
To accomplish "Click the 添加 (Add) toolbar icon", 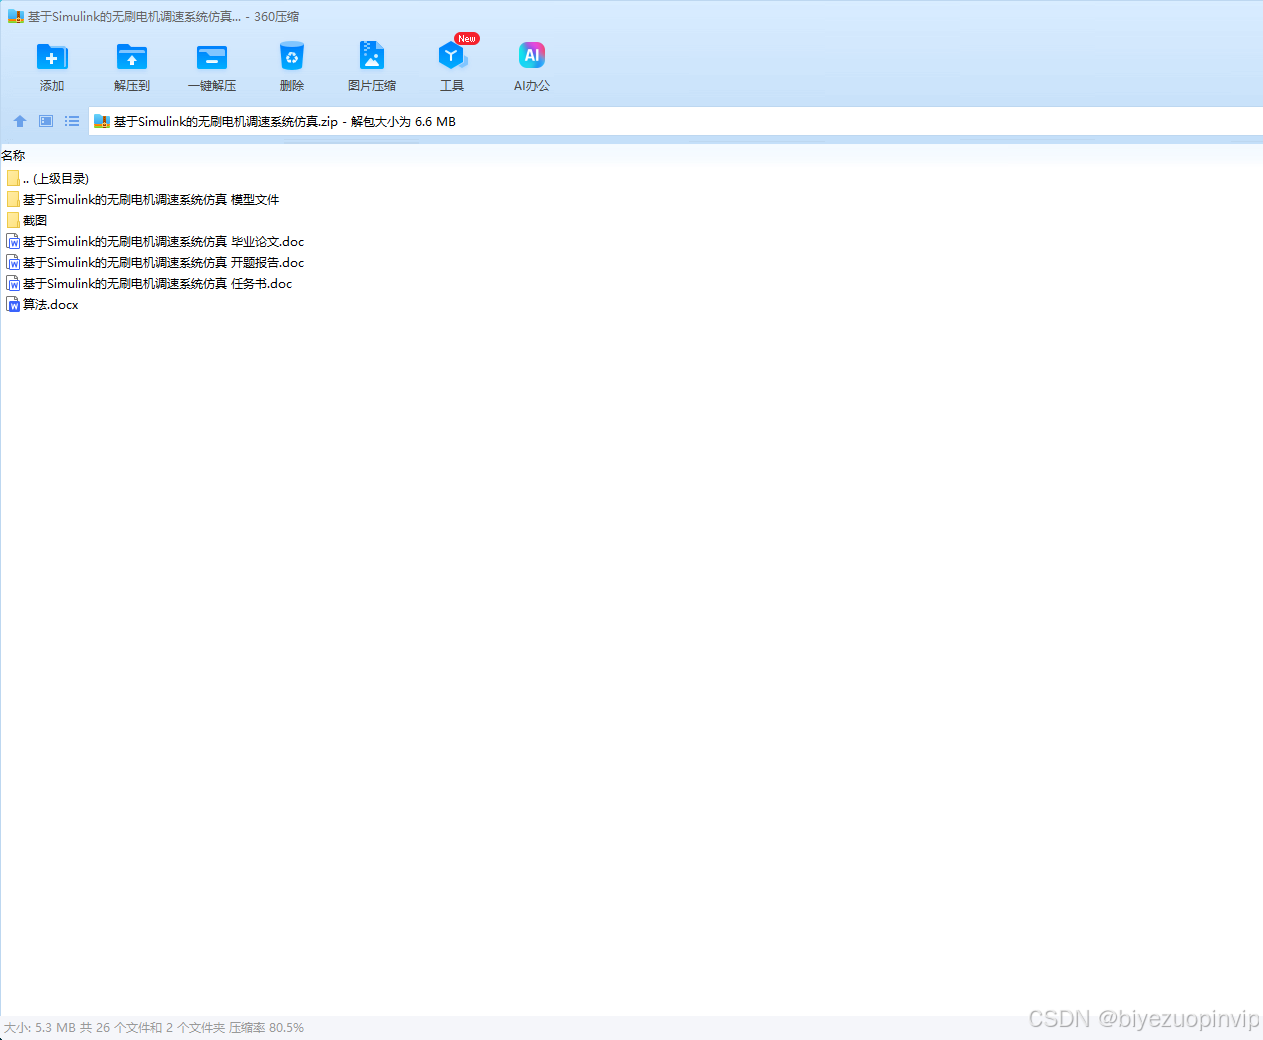I will coord(52,57).
